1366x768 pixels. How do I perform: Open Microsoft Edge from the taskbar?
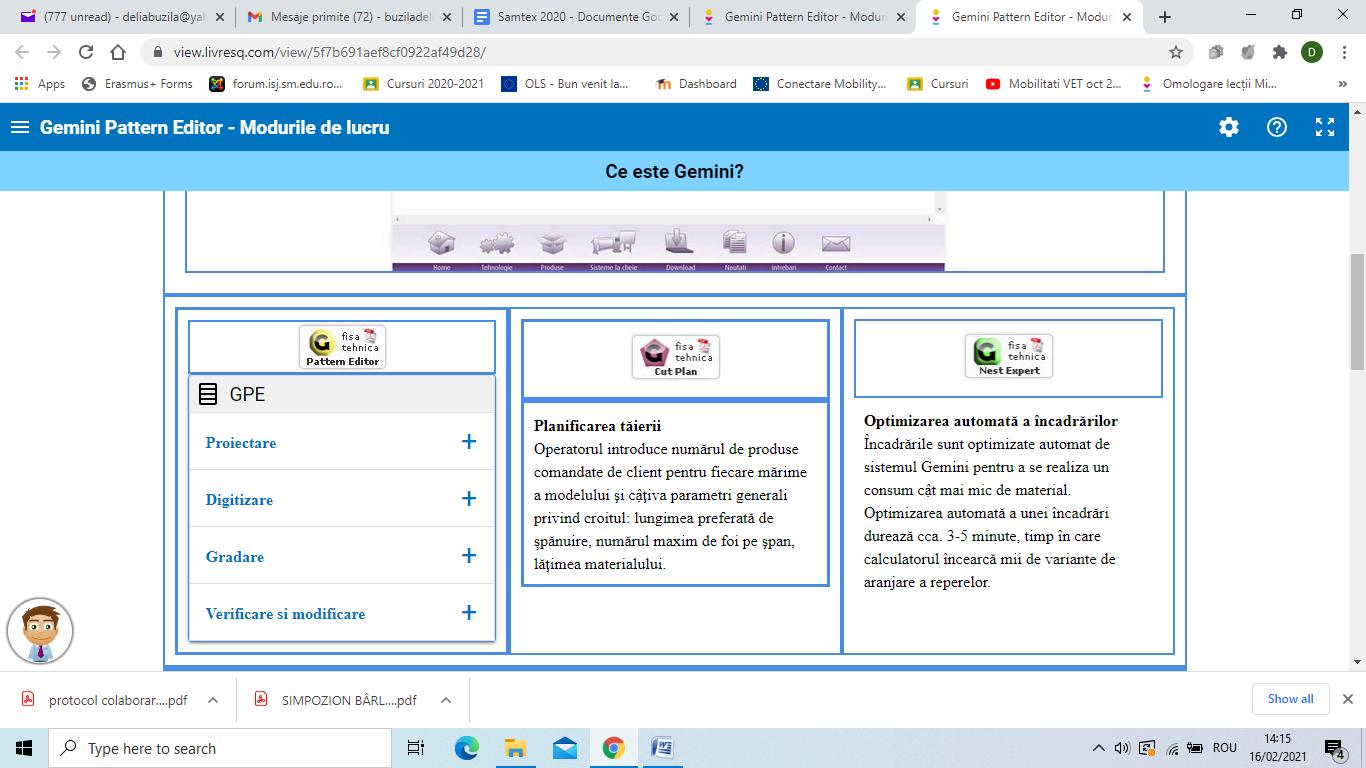pyautogui.click(x=467, y=748)
